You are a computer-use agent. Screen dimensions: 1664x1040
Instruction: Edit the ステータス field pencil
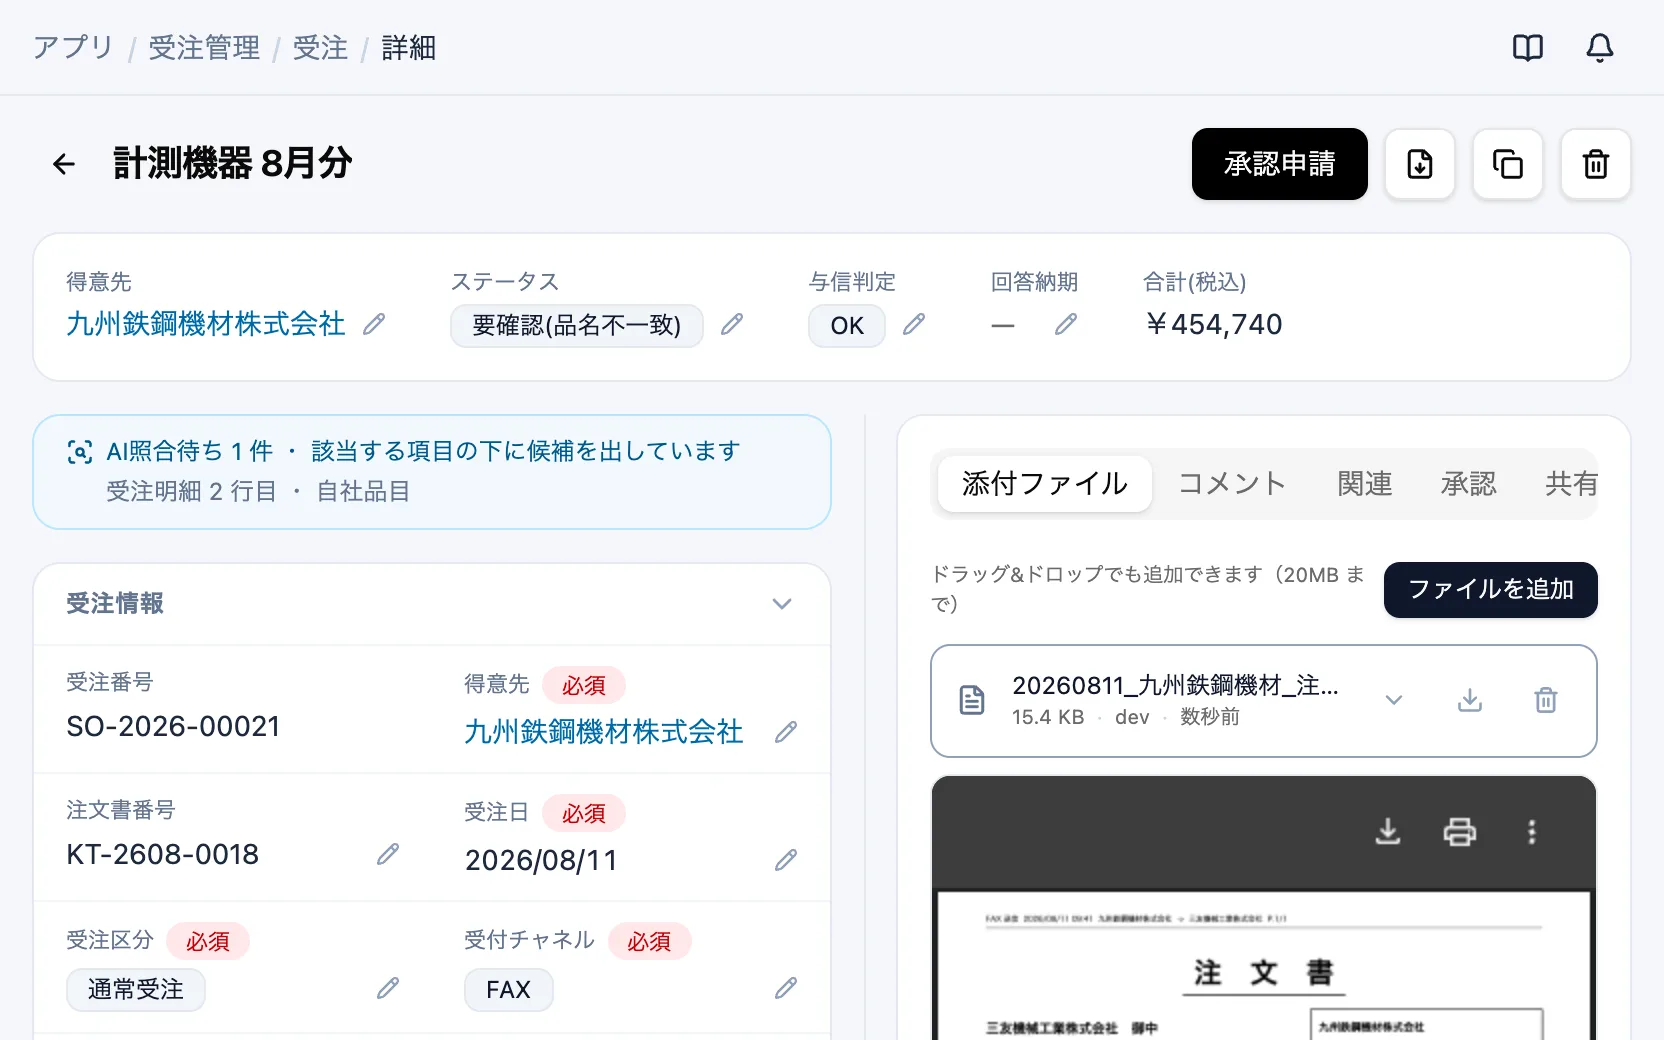coord(732,324)
